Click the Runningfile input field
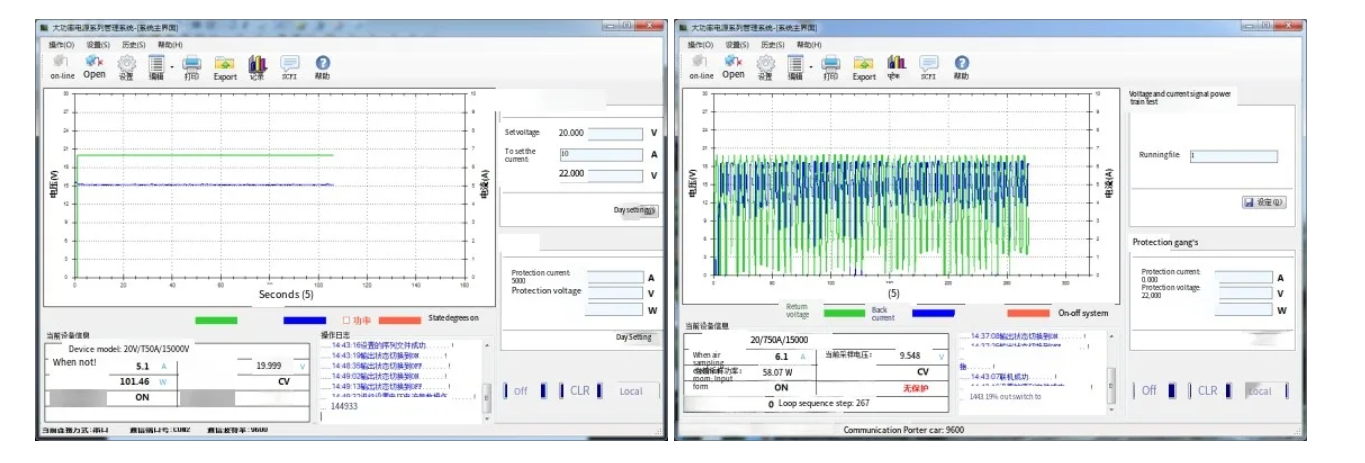The height and width of the screenshot is (463, 1365). 1233,156
